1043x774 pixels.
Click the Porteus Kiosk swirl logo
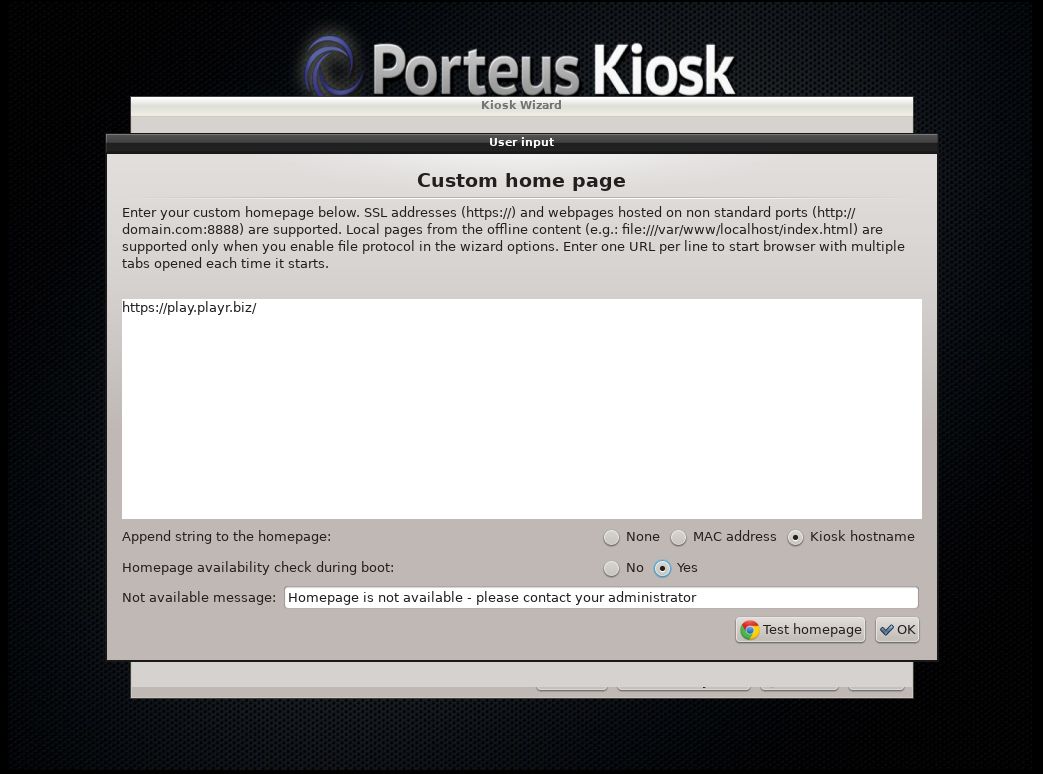333,65
